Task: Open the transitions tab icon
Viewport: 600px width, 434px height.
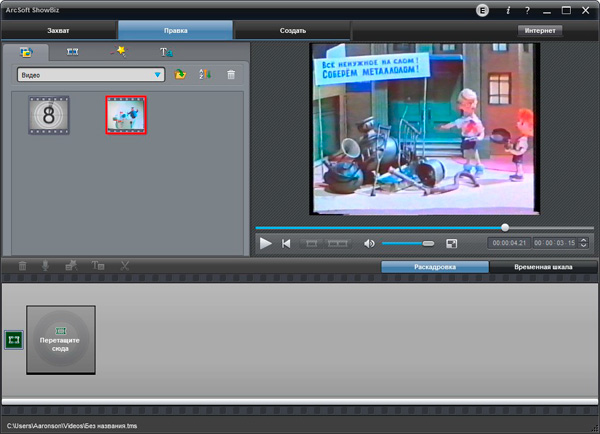Action: click(x=72, y=51)
